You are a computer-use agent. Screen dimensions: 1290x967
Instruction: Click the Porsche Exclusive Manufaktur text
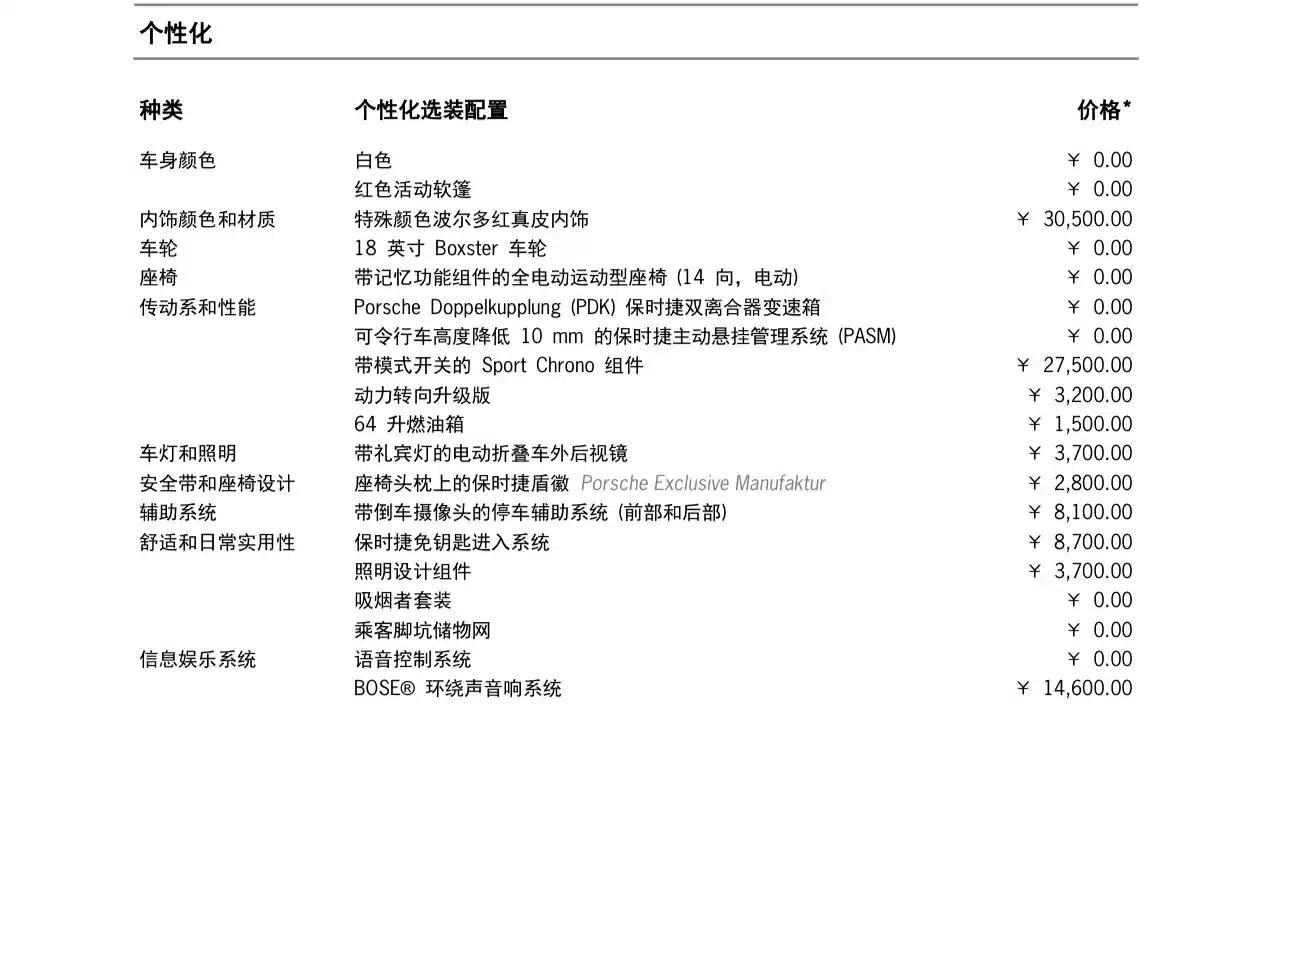pos(703,483)
